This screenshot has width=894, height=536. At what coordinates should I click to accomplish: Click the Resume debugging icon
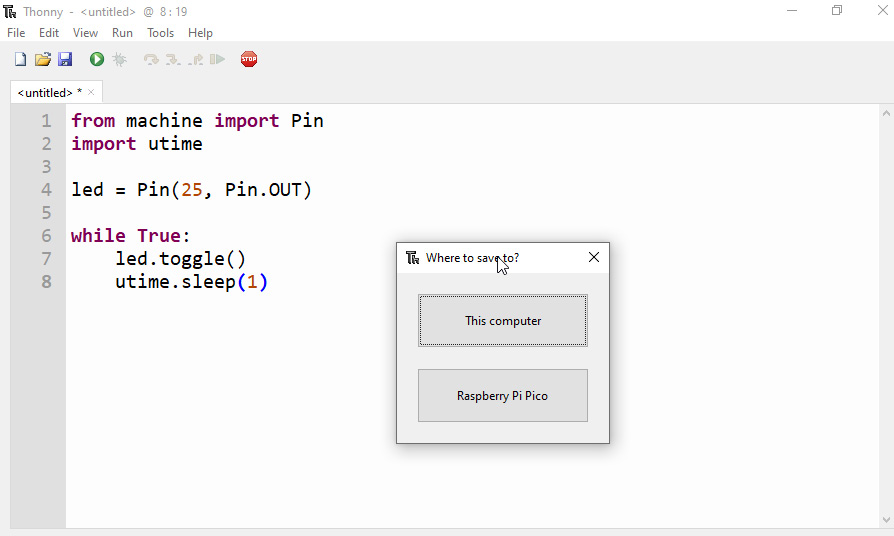coord(217,59)
